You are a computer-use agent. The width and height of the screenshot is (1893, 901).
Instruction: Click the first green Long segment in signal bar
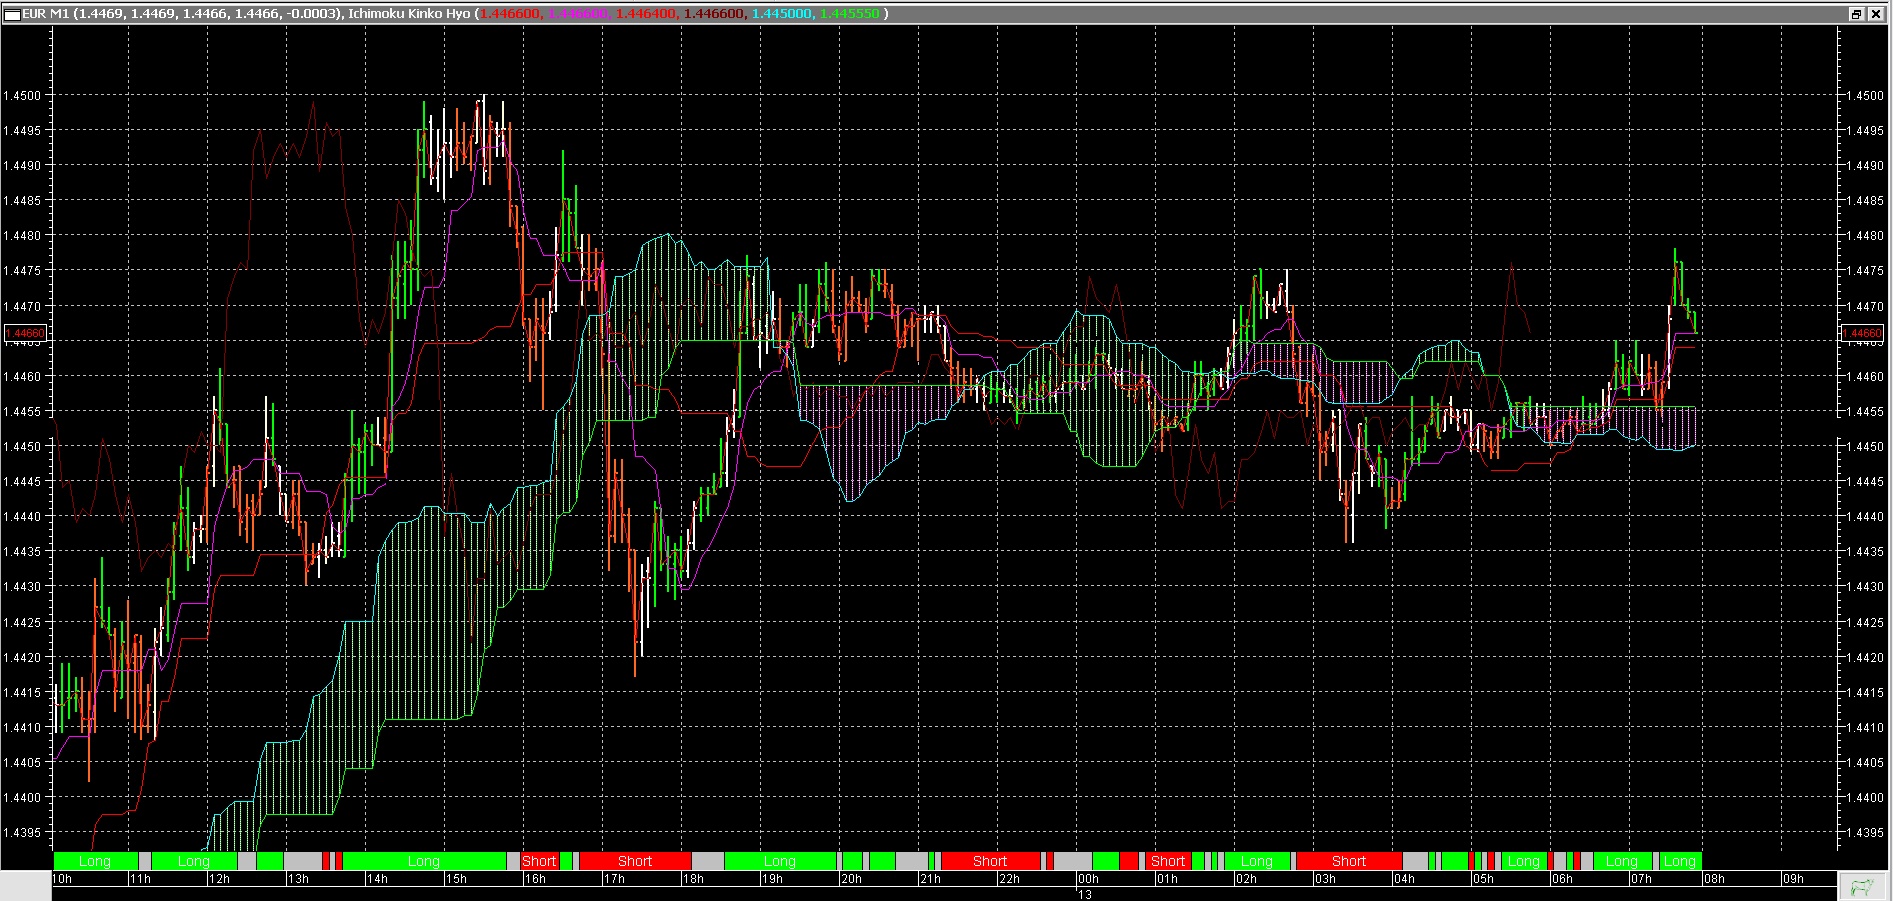(95, 860)
